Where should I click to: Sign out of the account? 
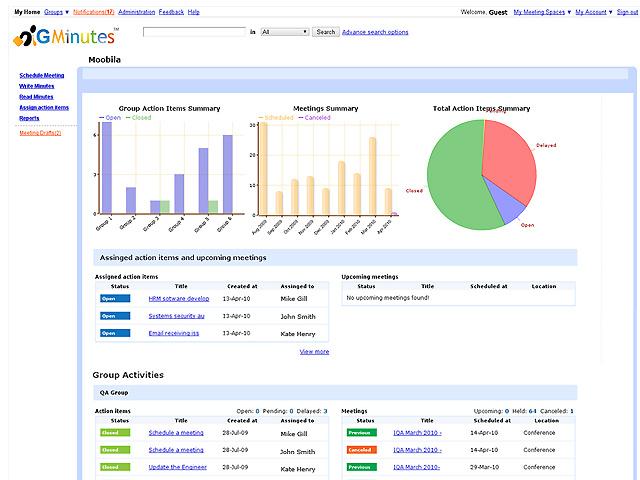click(628, 12)
